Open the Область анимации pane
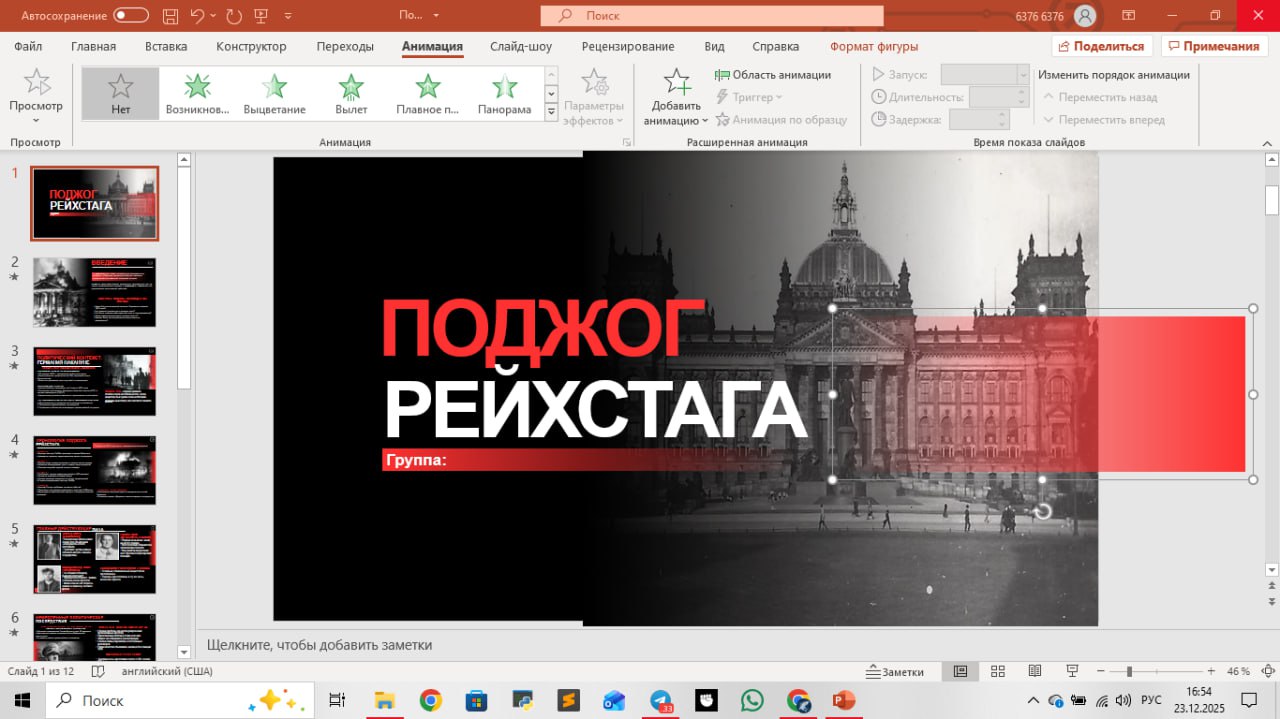This screenshot has width=1280, height=719. (773, 74)
